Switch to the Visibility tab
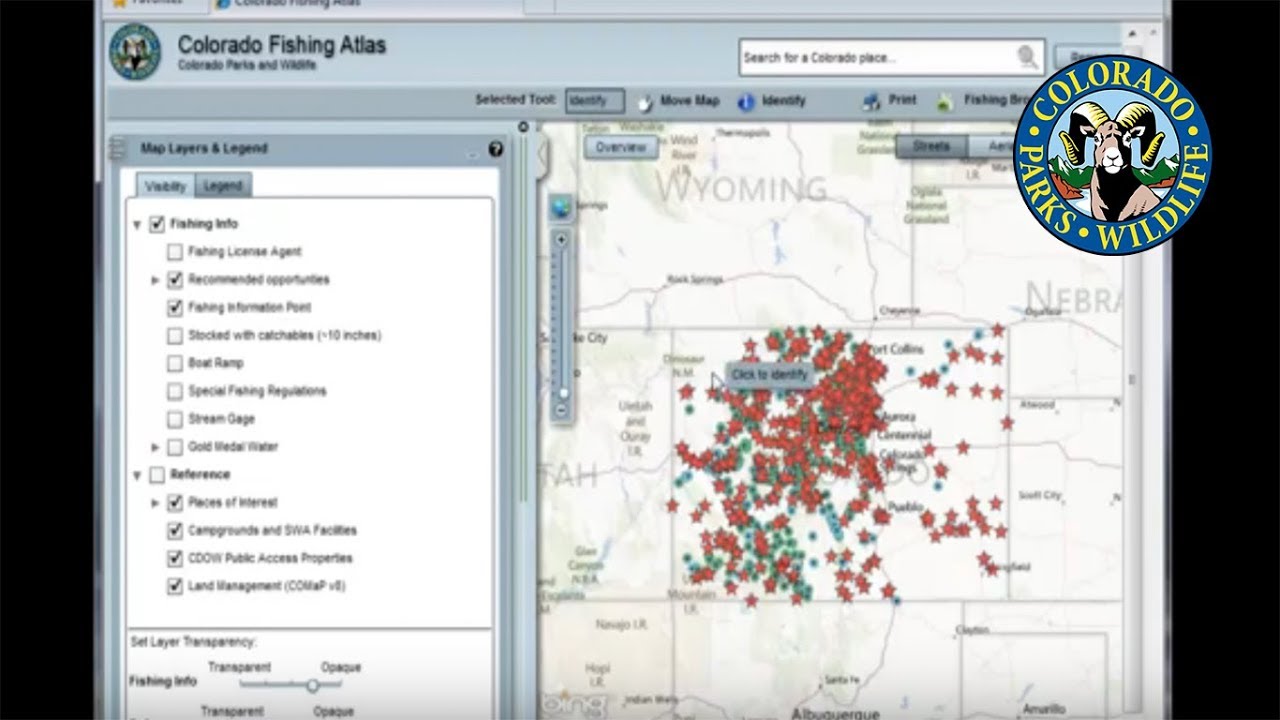The height and width of the screenshot is (720, 1280). pos(165,186)
